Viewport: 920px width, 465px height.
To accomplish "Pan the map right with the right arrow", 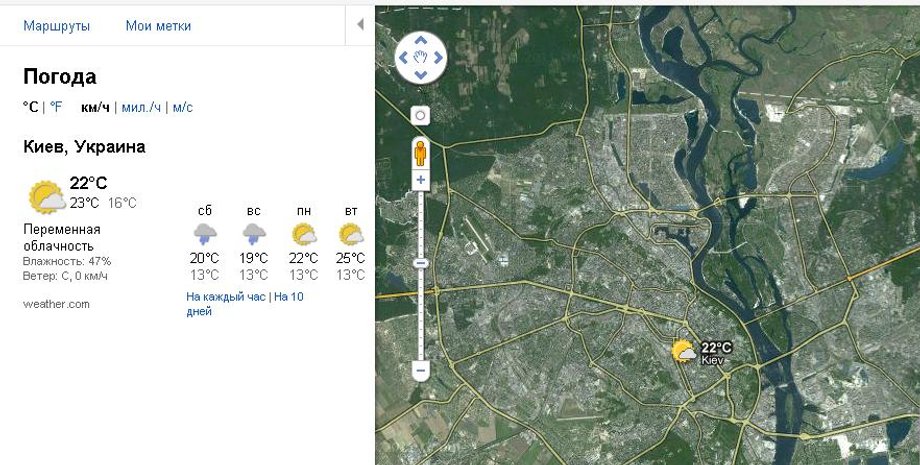I will pos(438,58).
